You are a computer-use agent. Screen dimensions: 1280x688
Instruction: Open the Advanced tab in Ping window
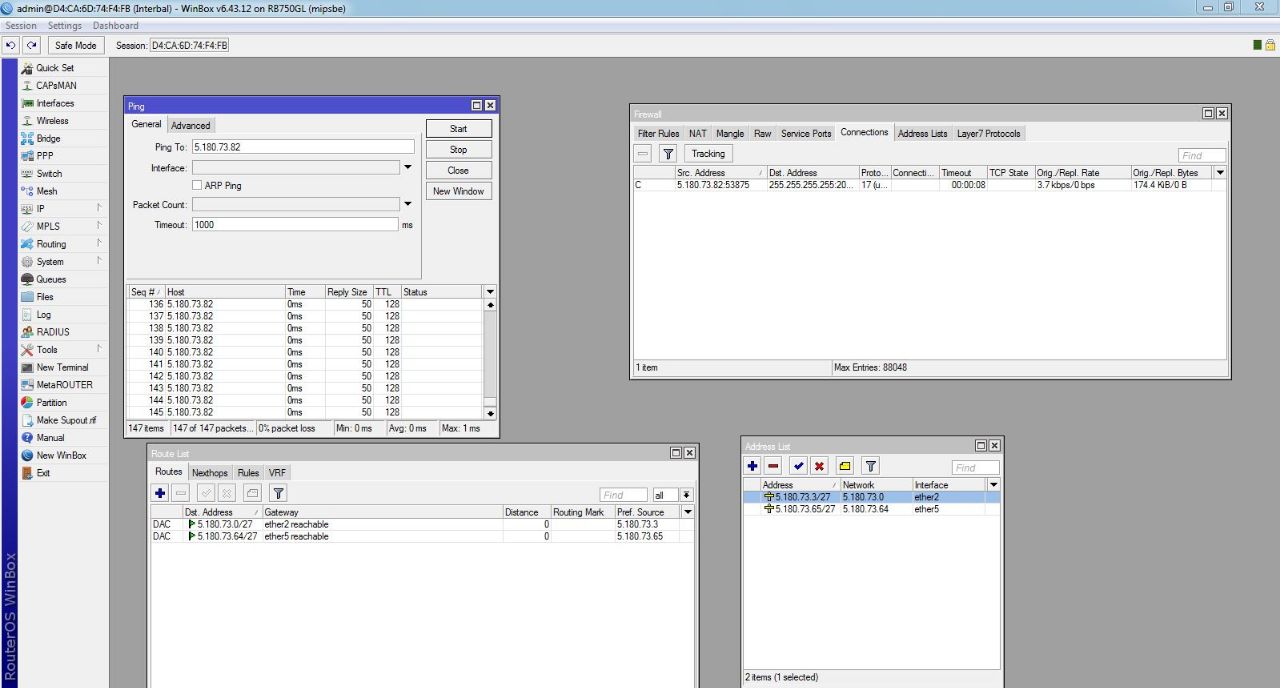tap(190, 125)
